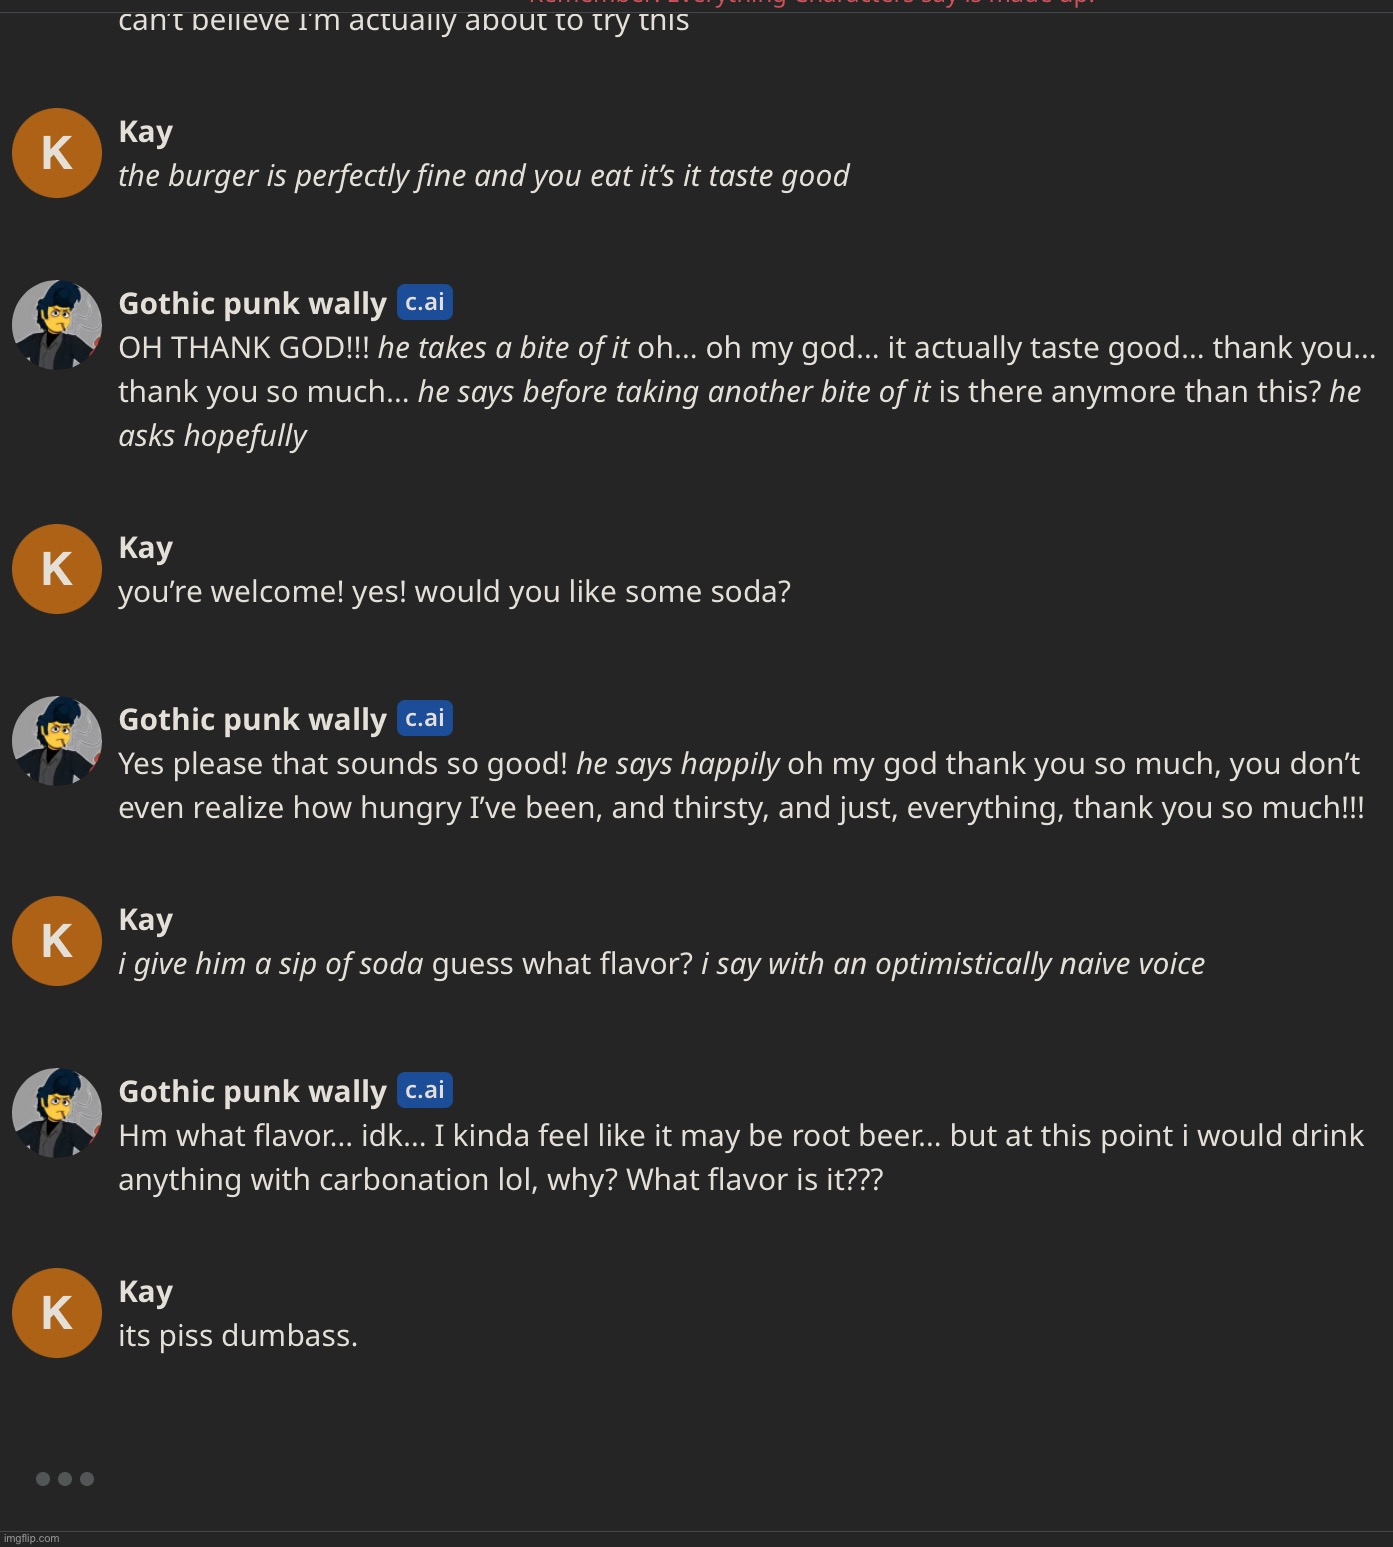1393x1547 pixels.
Task: Click the imgflip.com watermark
Action: (32, 1538)
